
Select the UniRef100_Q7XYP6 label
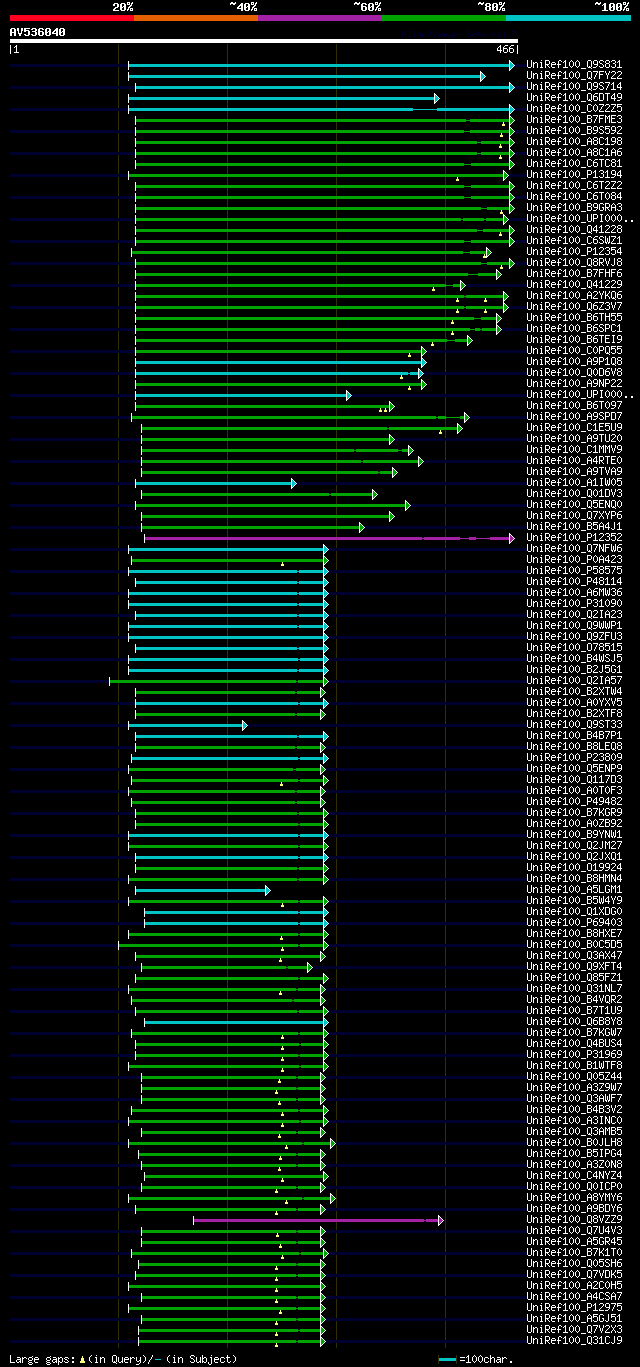coord(574,515)
